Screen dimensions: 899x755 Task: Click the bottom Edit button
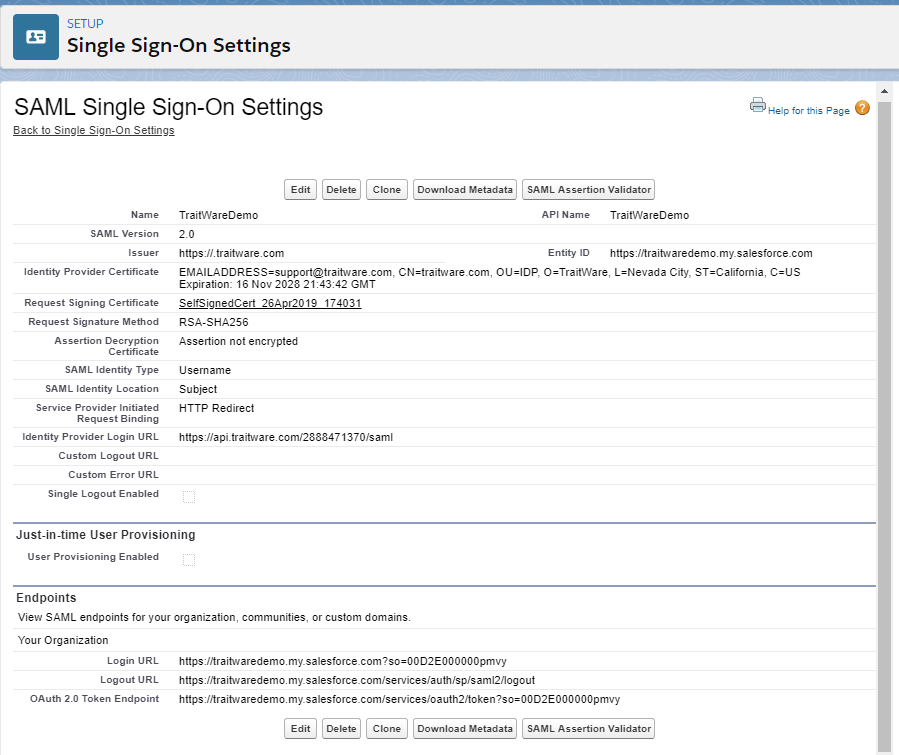click(300, 729)
